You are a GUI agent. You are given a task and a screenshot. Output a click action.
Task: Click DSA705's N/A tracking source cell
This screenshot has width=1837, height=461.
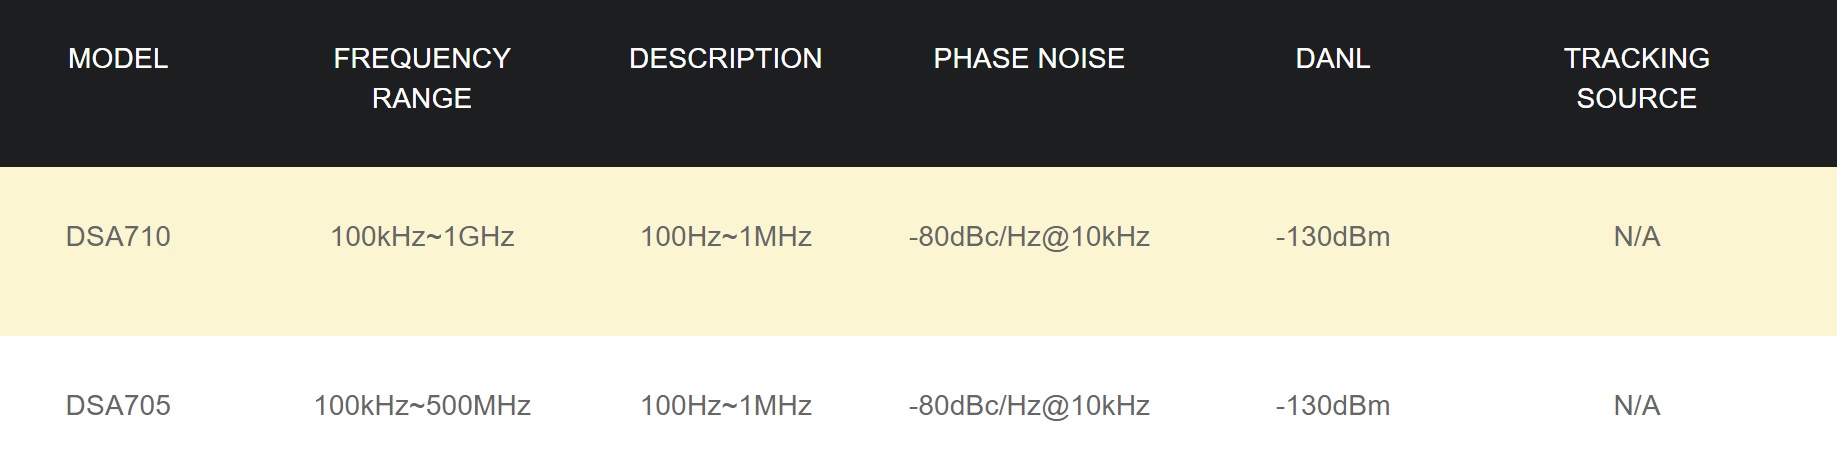(1637, 406)
